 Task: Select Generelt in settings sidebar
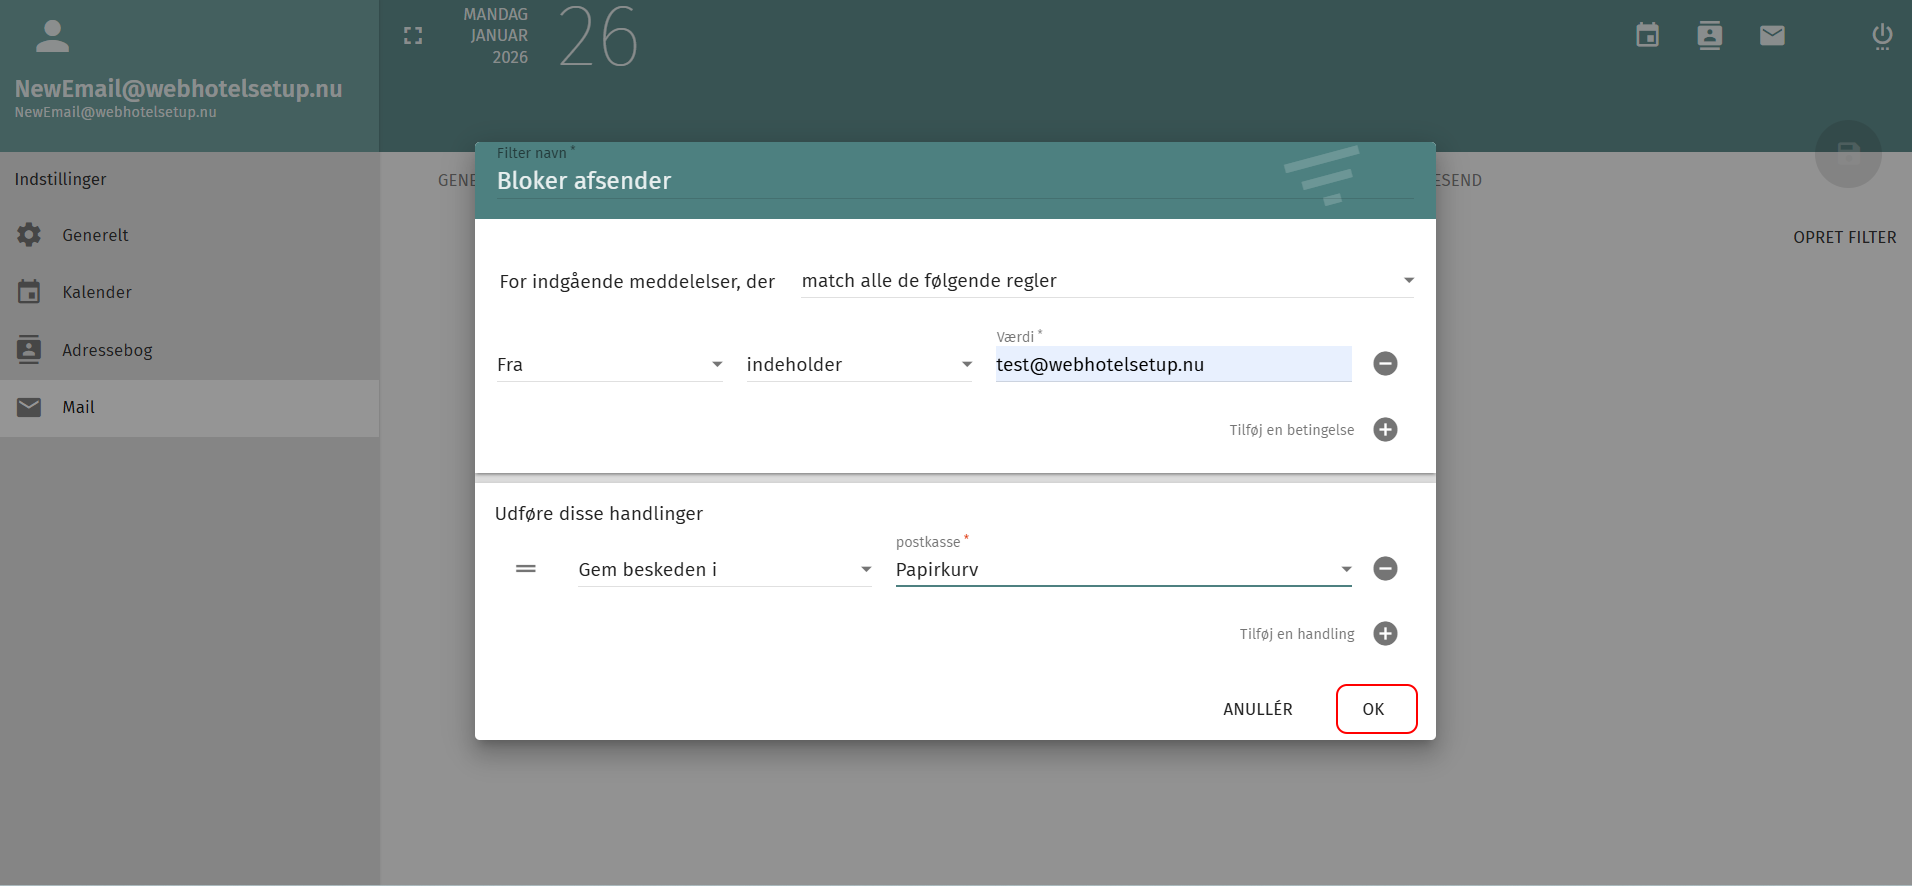click(x=95, y=236)
